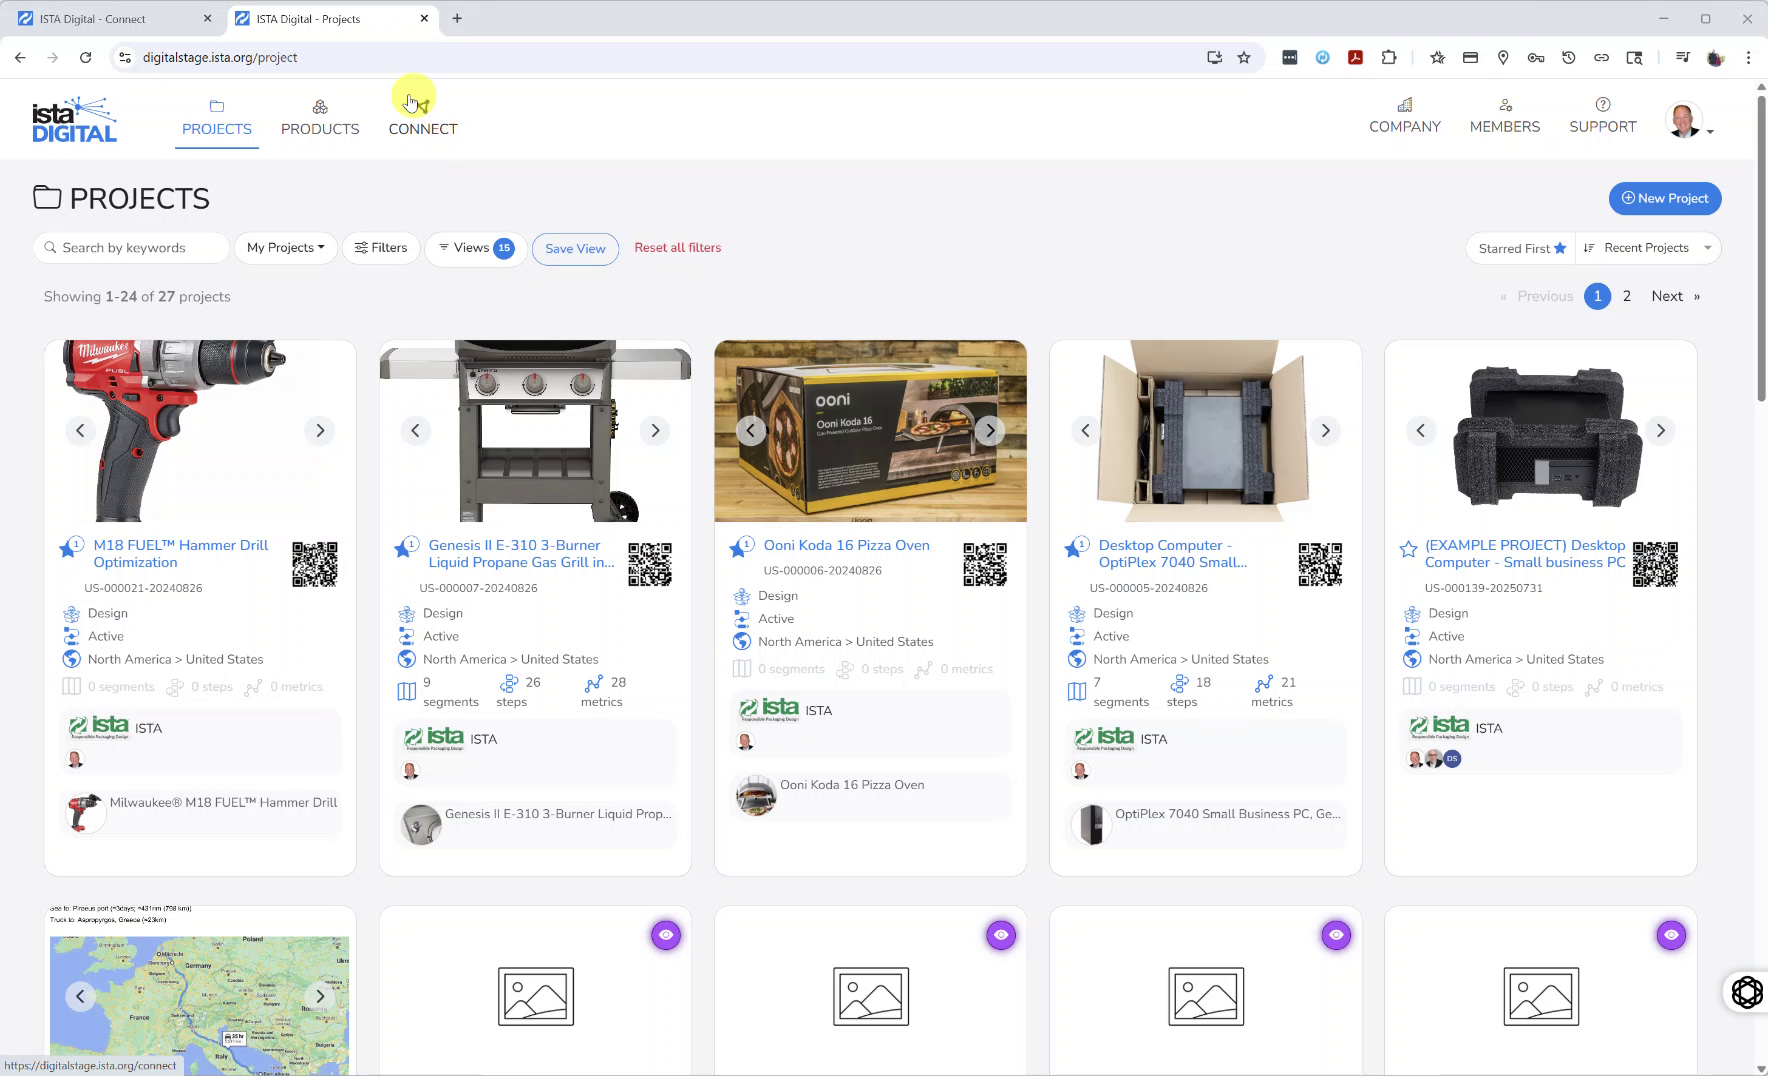Toggle Starred First sorting

pyautogui.click(x=1522, y=248)
